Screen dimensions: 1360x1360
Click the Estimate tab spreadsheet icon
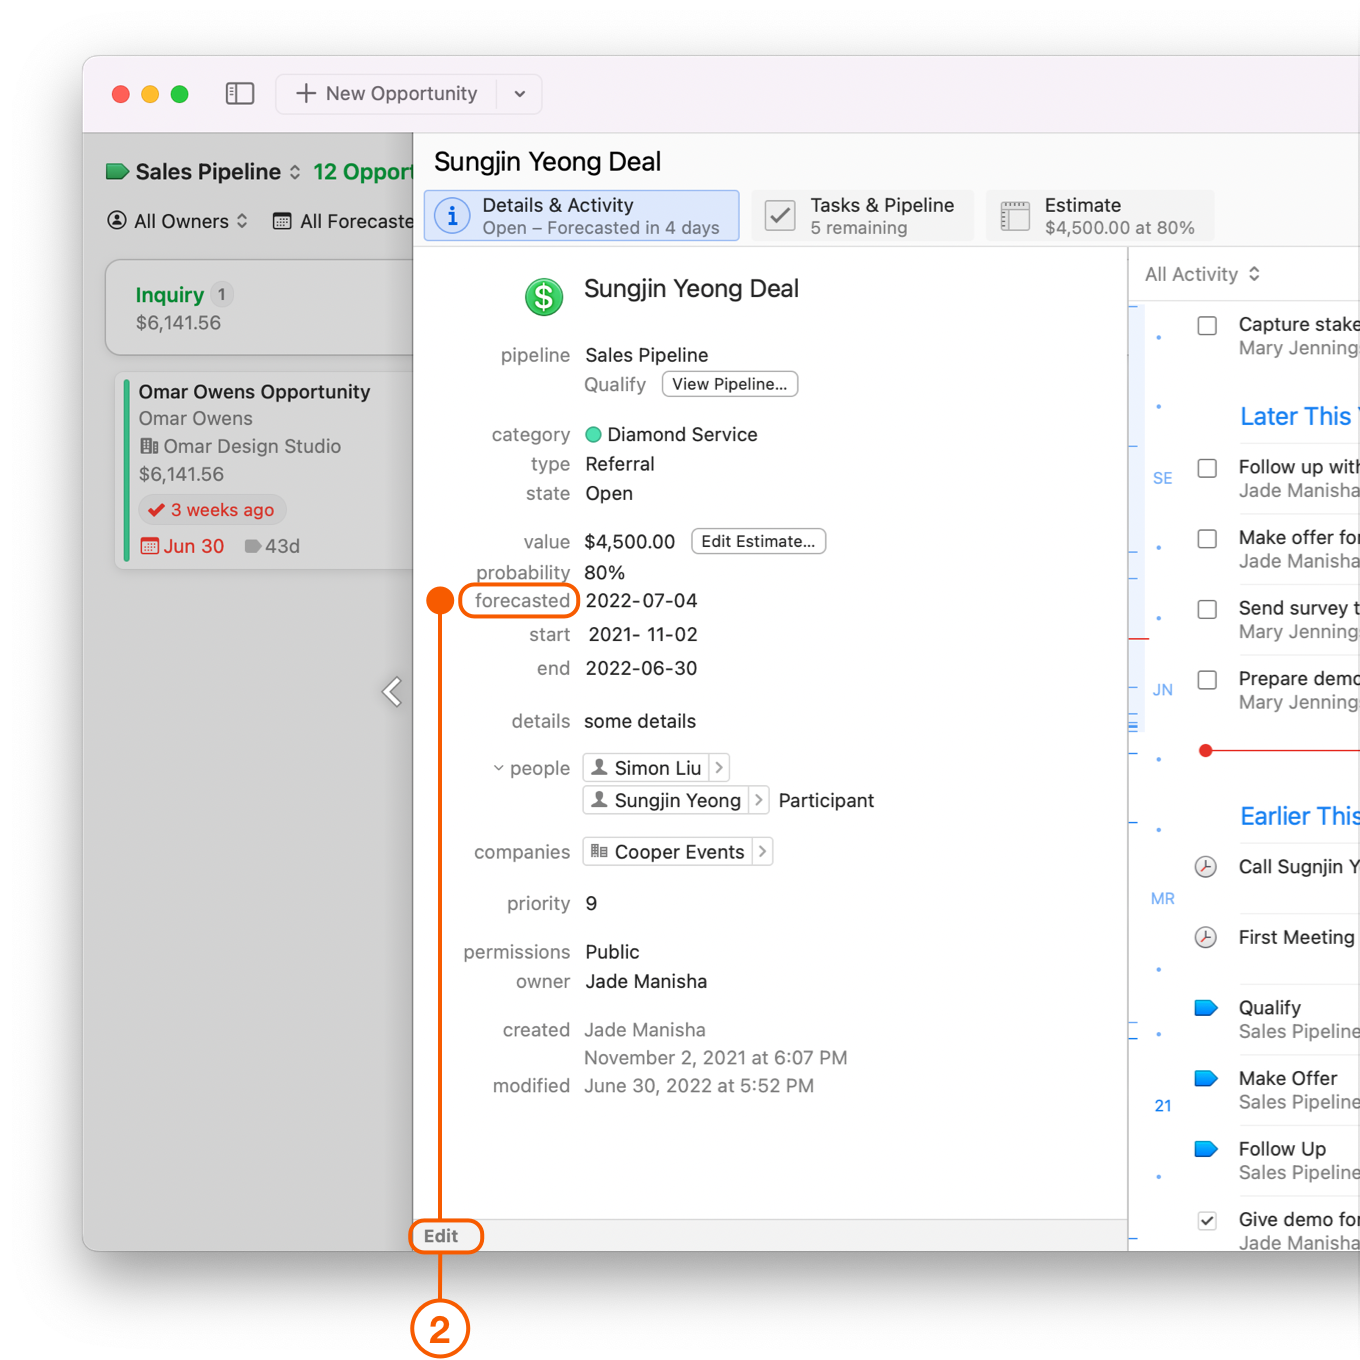coord(1015,216)
